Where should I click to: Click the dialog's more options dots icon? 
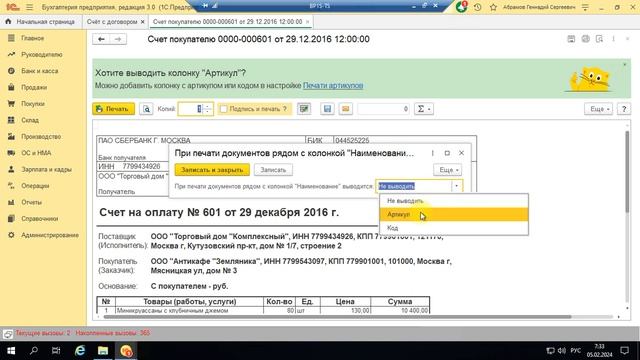(x=433, y=153)
